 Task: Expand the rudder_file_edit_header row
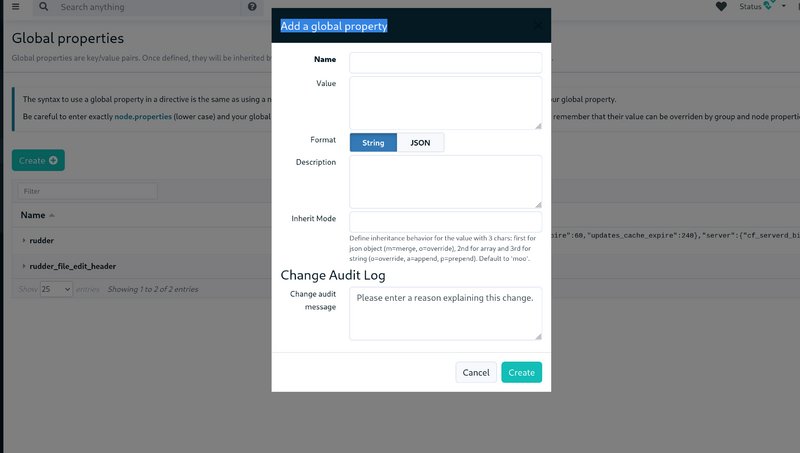(x=24, y=266)
